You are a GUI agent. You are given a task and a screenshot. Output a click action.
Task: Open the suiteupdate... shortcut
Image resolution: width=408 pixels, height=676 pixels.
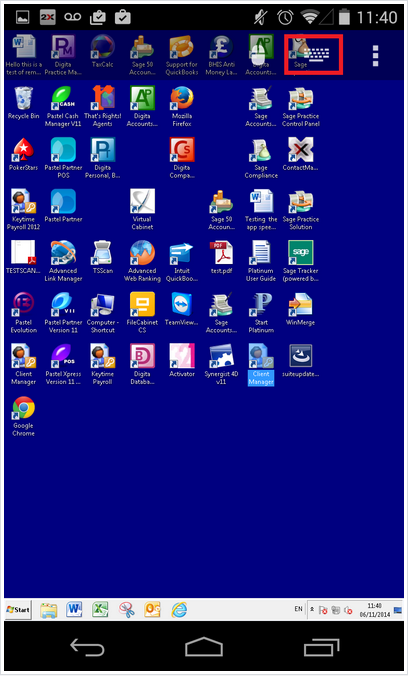pyautogui.click(x=301, y=361)
